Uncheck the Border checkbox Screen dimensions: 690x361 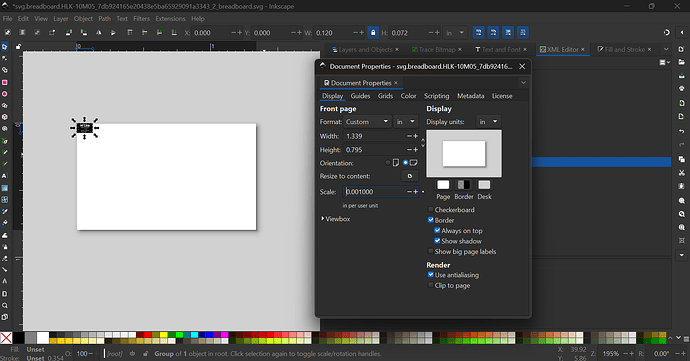pos(431,220)
